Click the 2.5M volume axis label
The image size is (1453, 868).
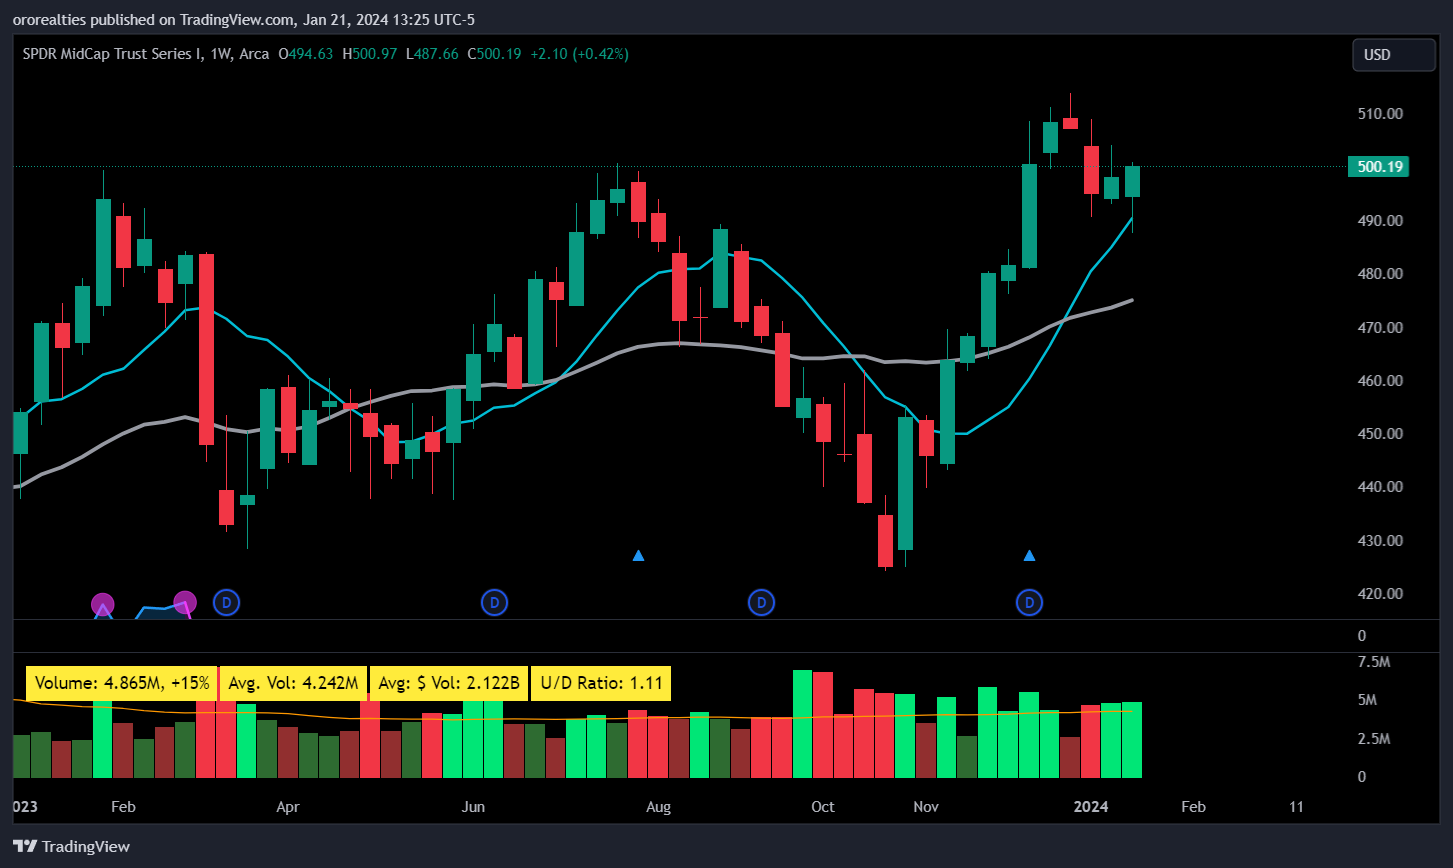(1372, 739)
